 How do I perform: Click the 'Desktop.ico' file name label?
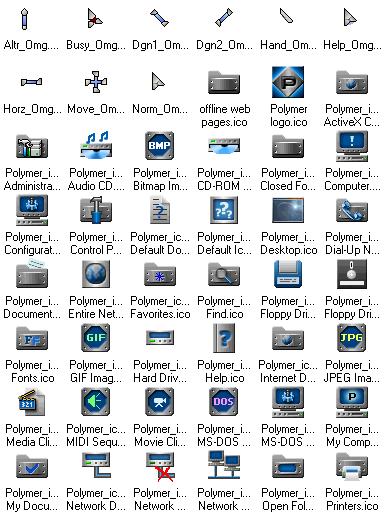click(x=289, y=250)
